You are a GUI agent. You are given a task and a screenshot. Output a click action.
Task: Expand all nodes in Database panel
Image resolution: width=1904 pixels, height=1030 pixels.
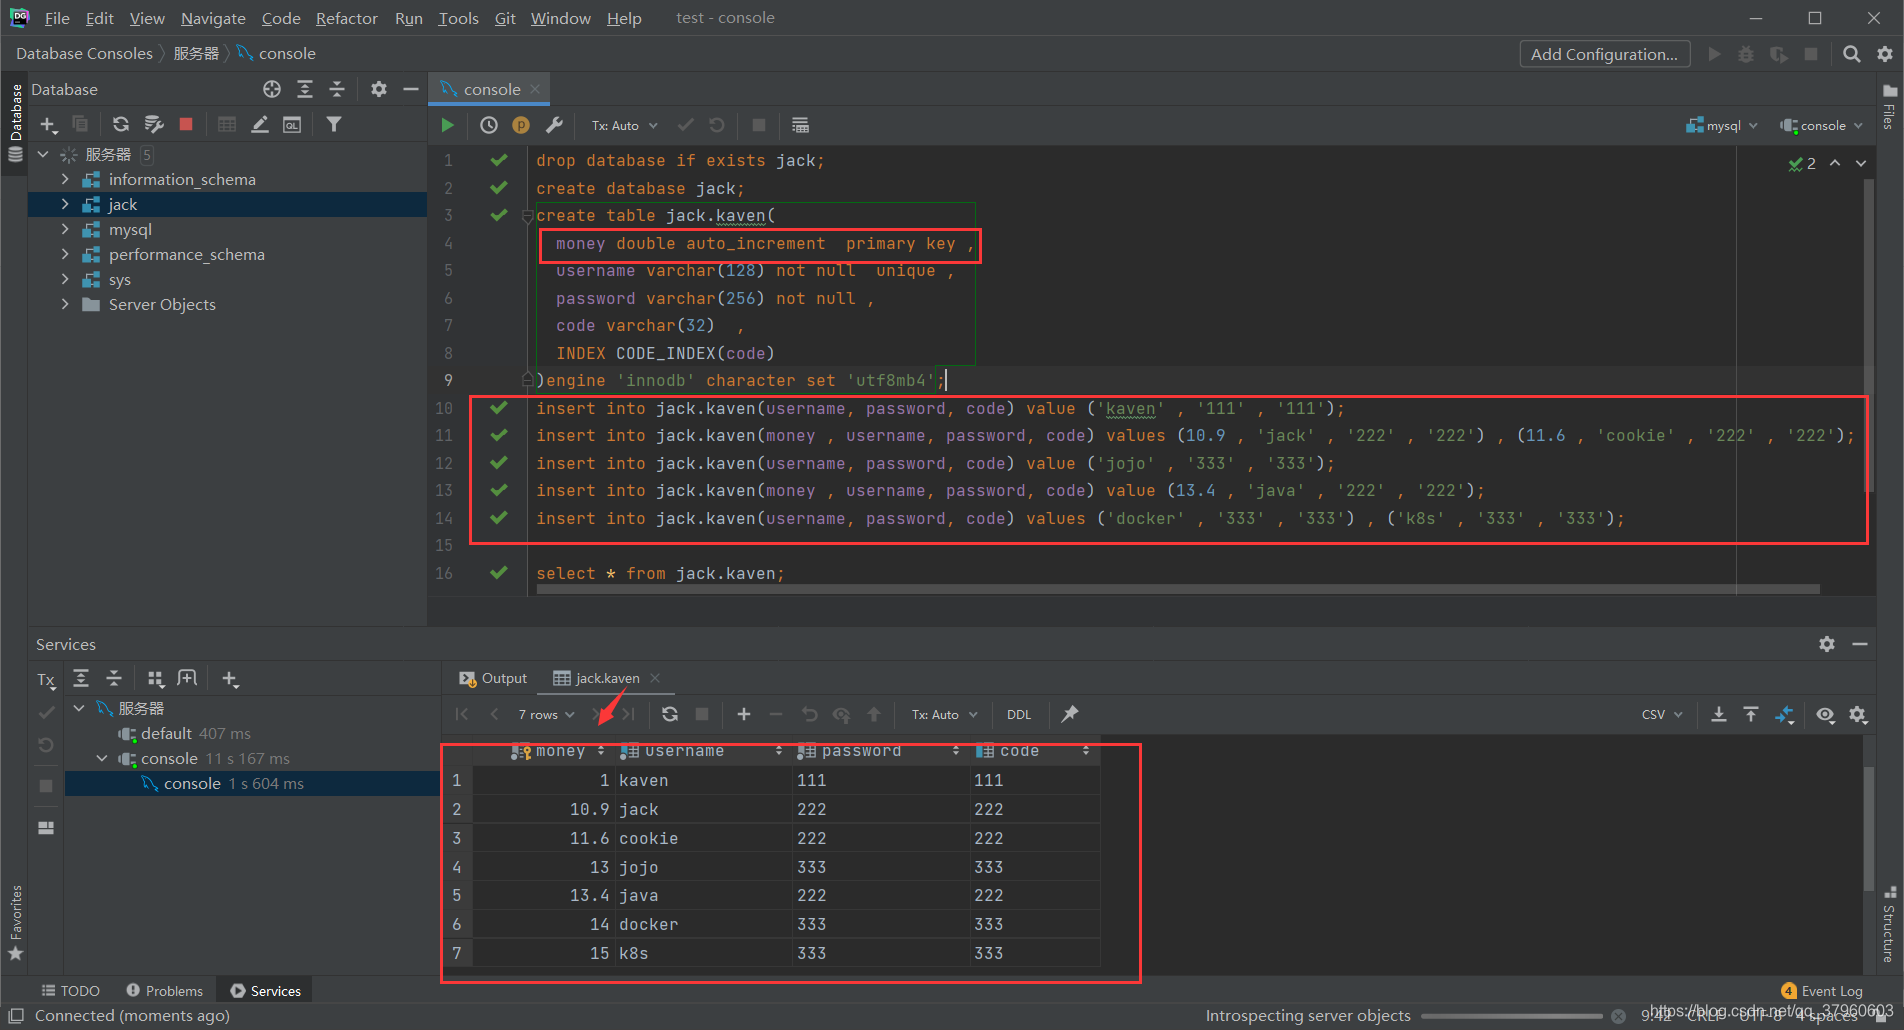pos(304,89)
